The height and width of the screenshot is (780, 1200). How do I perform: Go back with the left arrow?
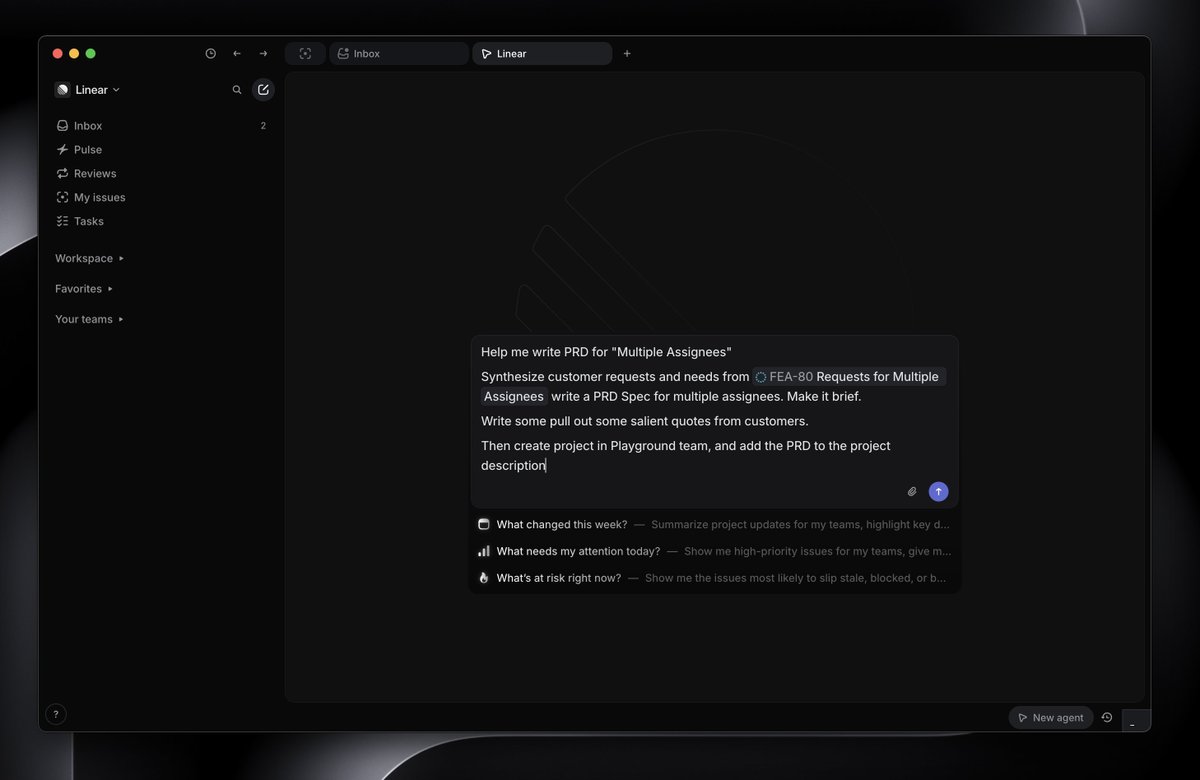[x=237, y=54]
